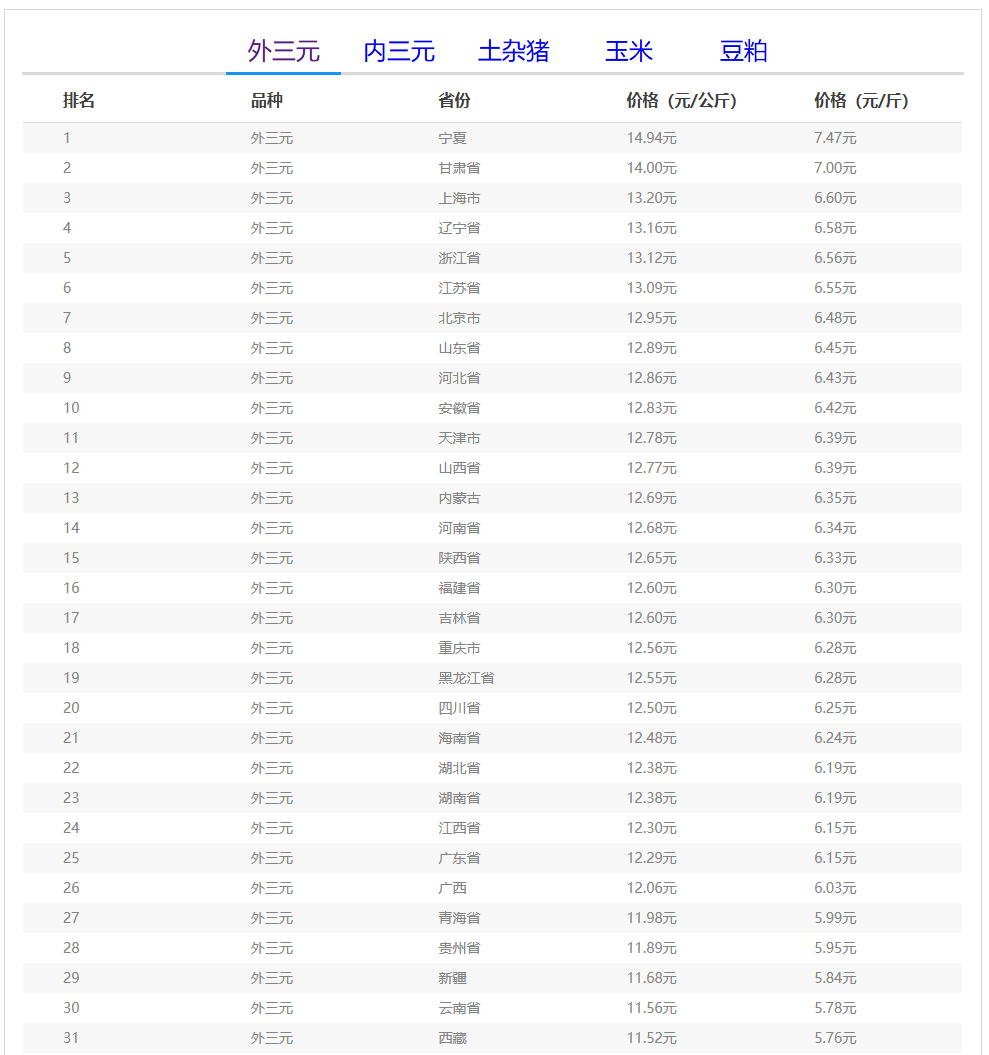Select the 黑龙江省 province cell
The width and height of the screenshot is (989, 1055).
[466, 678]
